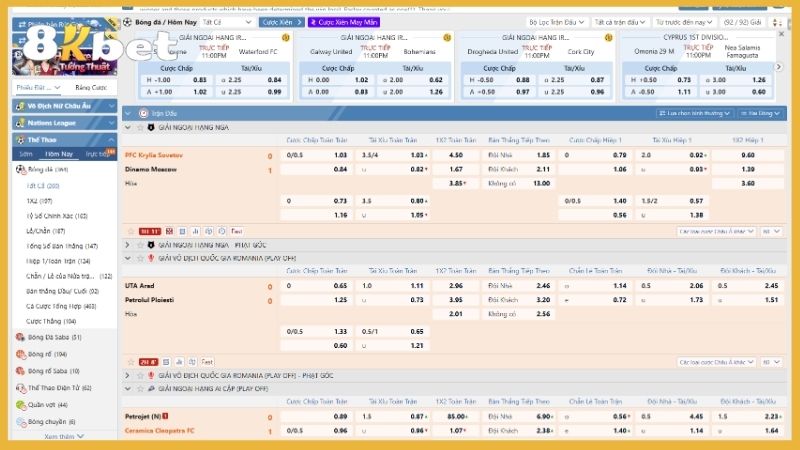The height and width of the screenshot is (450, 800).
Task: Open the (92 / 92) Giải league selector
Action: tap(742, 22)
